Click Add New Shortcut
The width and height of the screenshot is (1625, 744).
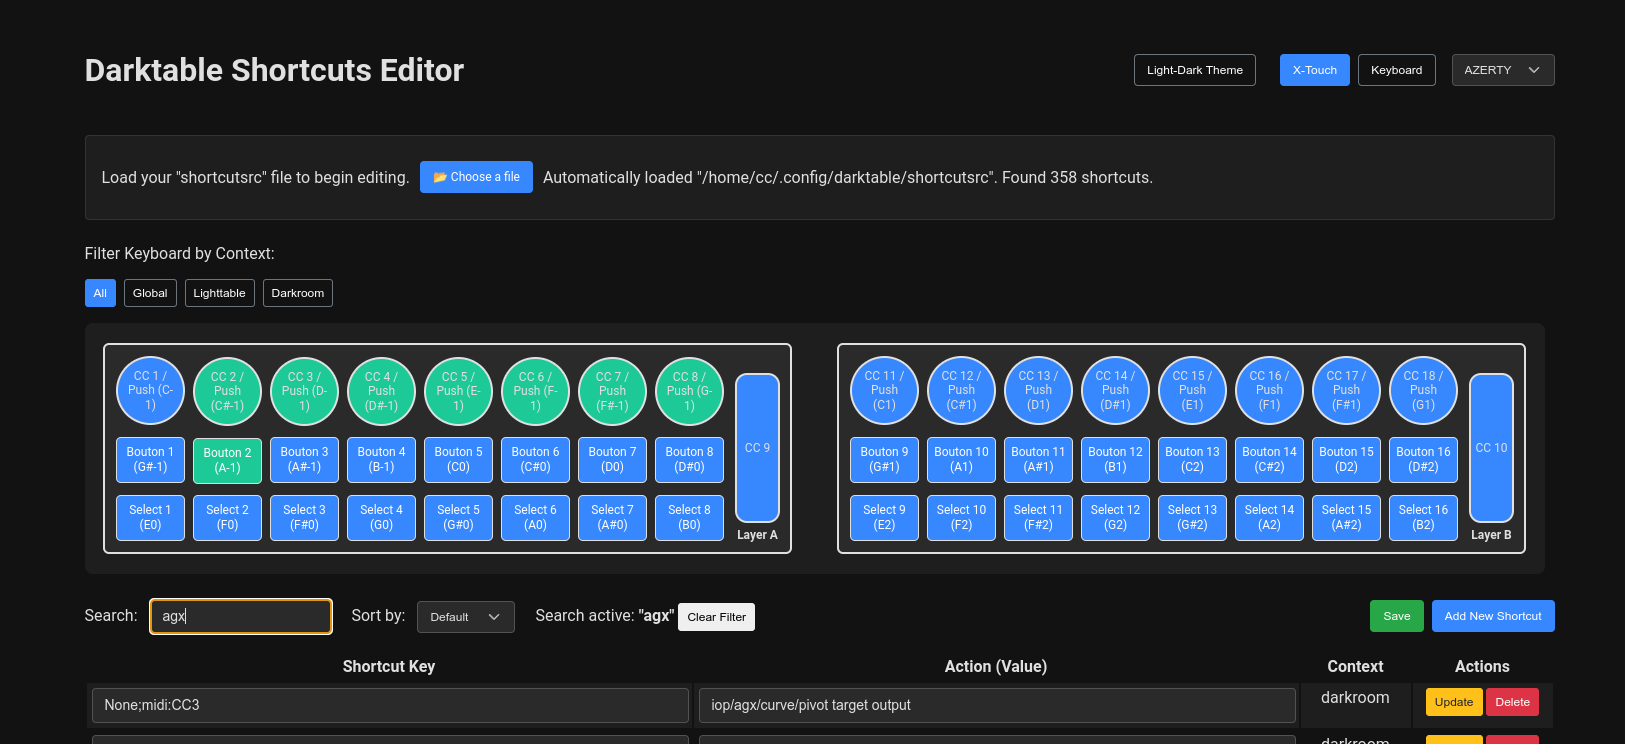coord(1493,616)
